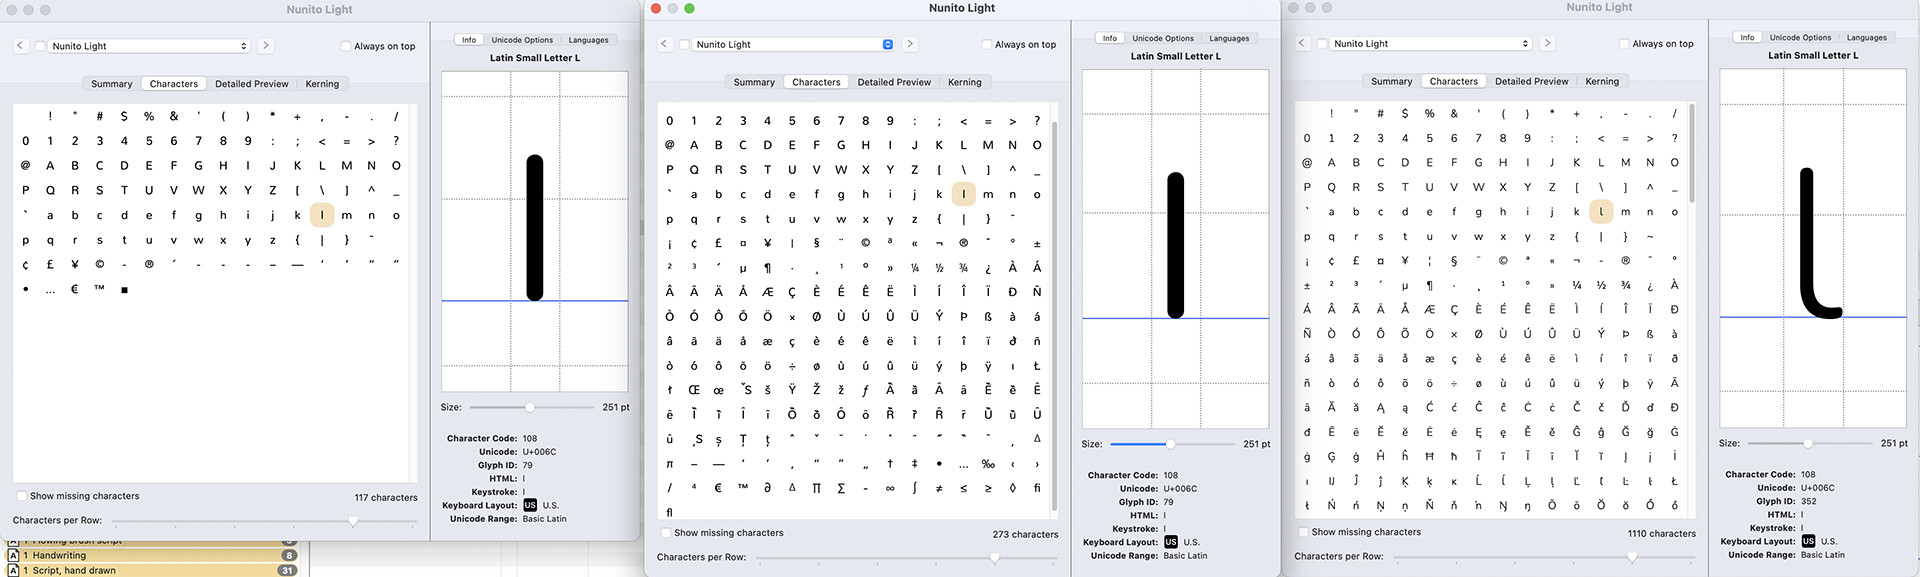Select highlighted lowercase l in middle window grid
Viewport: 1920px width, 577px height.
[963, 194]
